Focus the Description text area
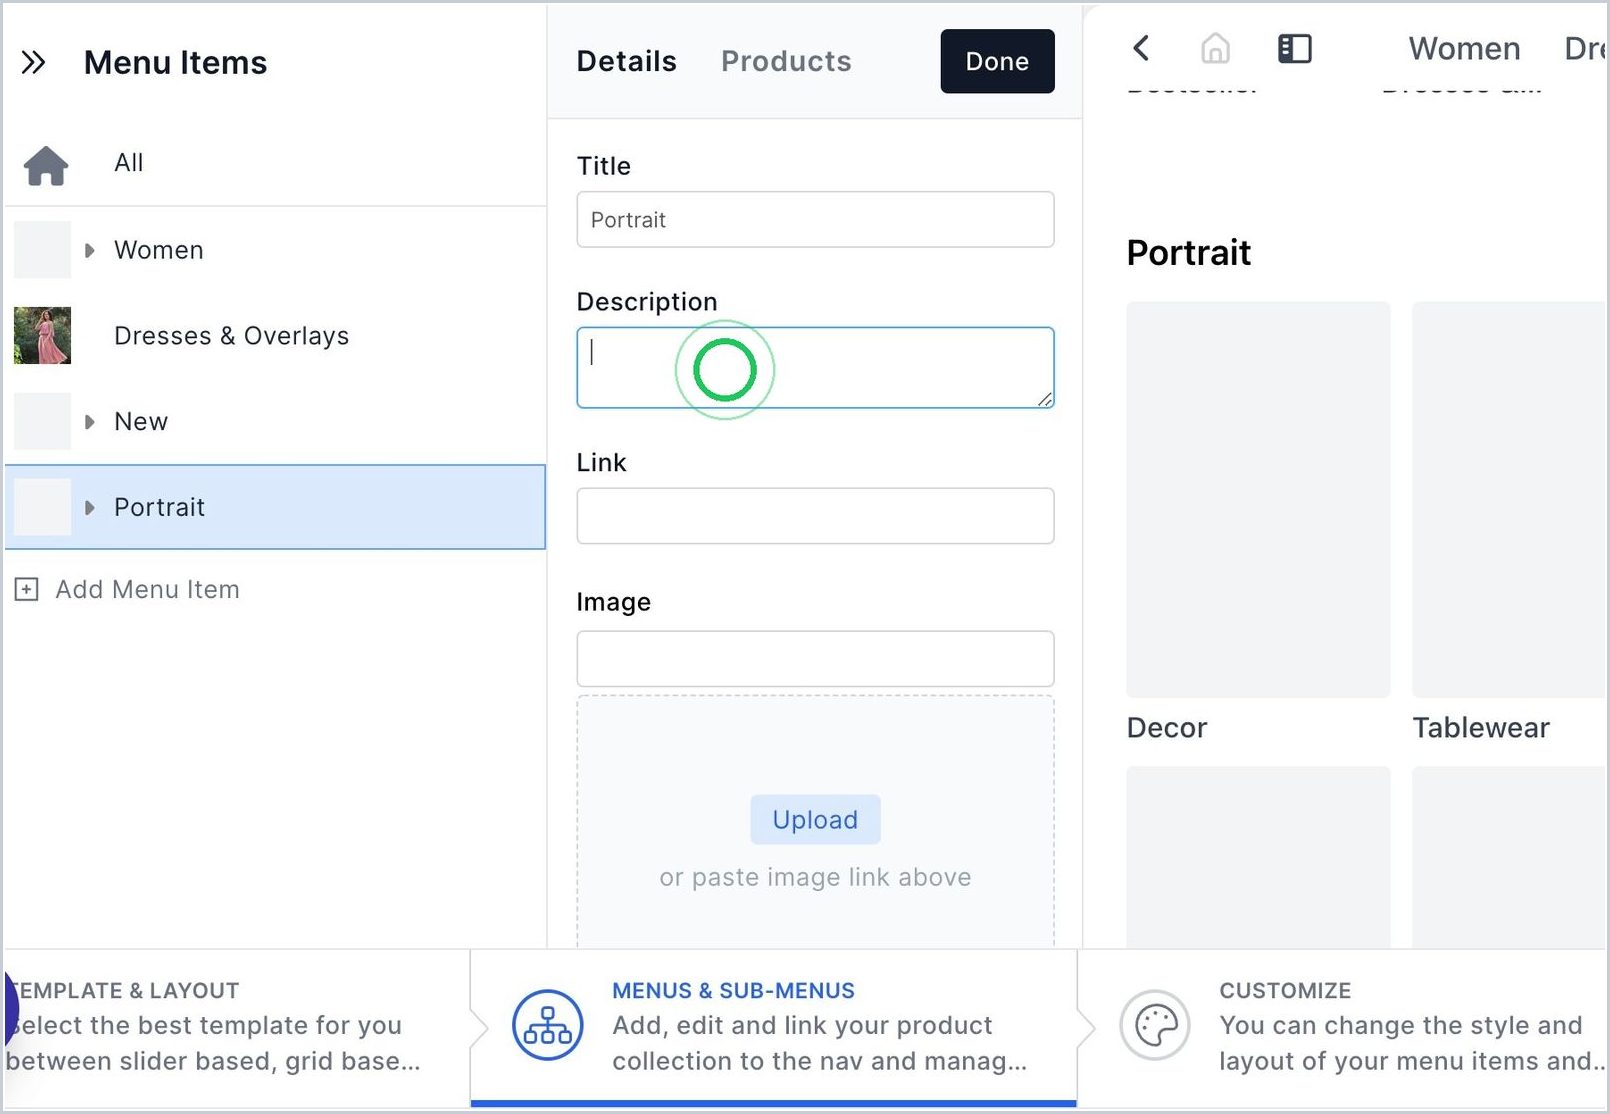 pos(815,367)
